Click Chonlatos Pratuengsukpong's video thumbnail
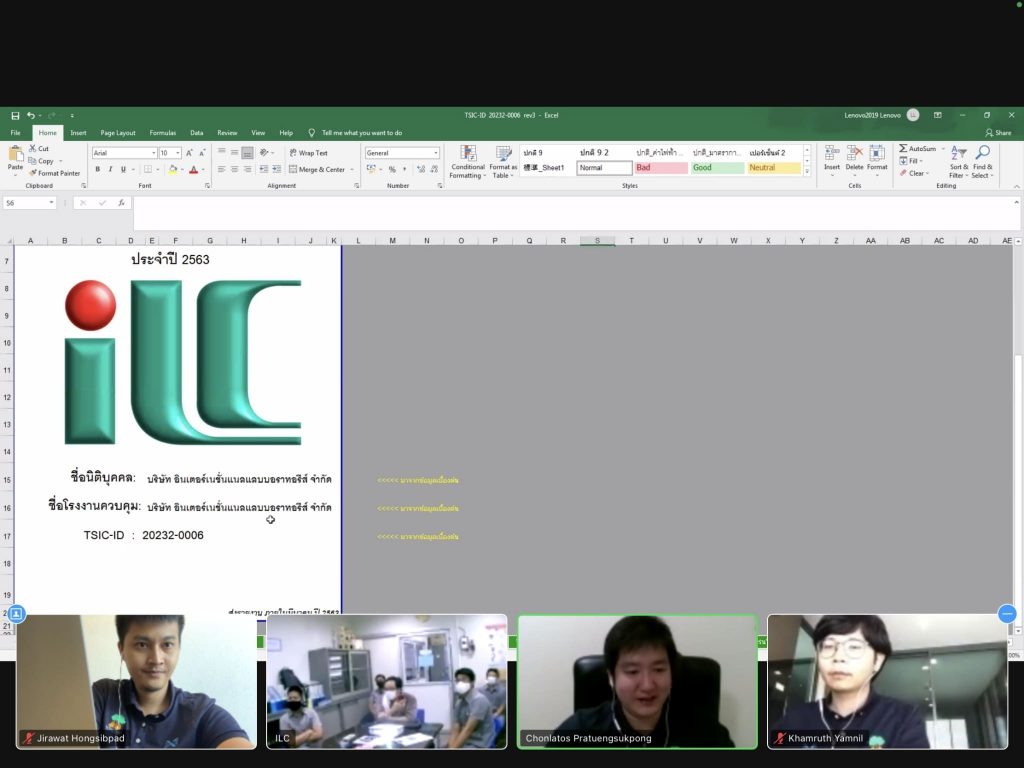Viewport: 1024px width, 768px height. coord(637,680)
